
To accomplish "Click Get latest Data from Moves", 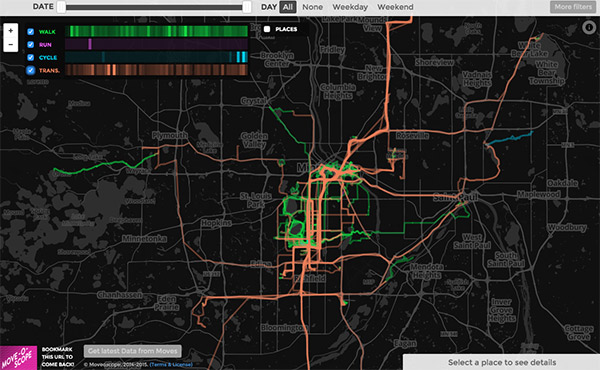I will point(132,351).
